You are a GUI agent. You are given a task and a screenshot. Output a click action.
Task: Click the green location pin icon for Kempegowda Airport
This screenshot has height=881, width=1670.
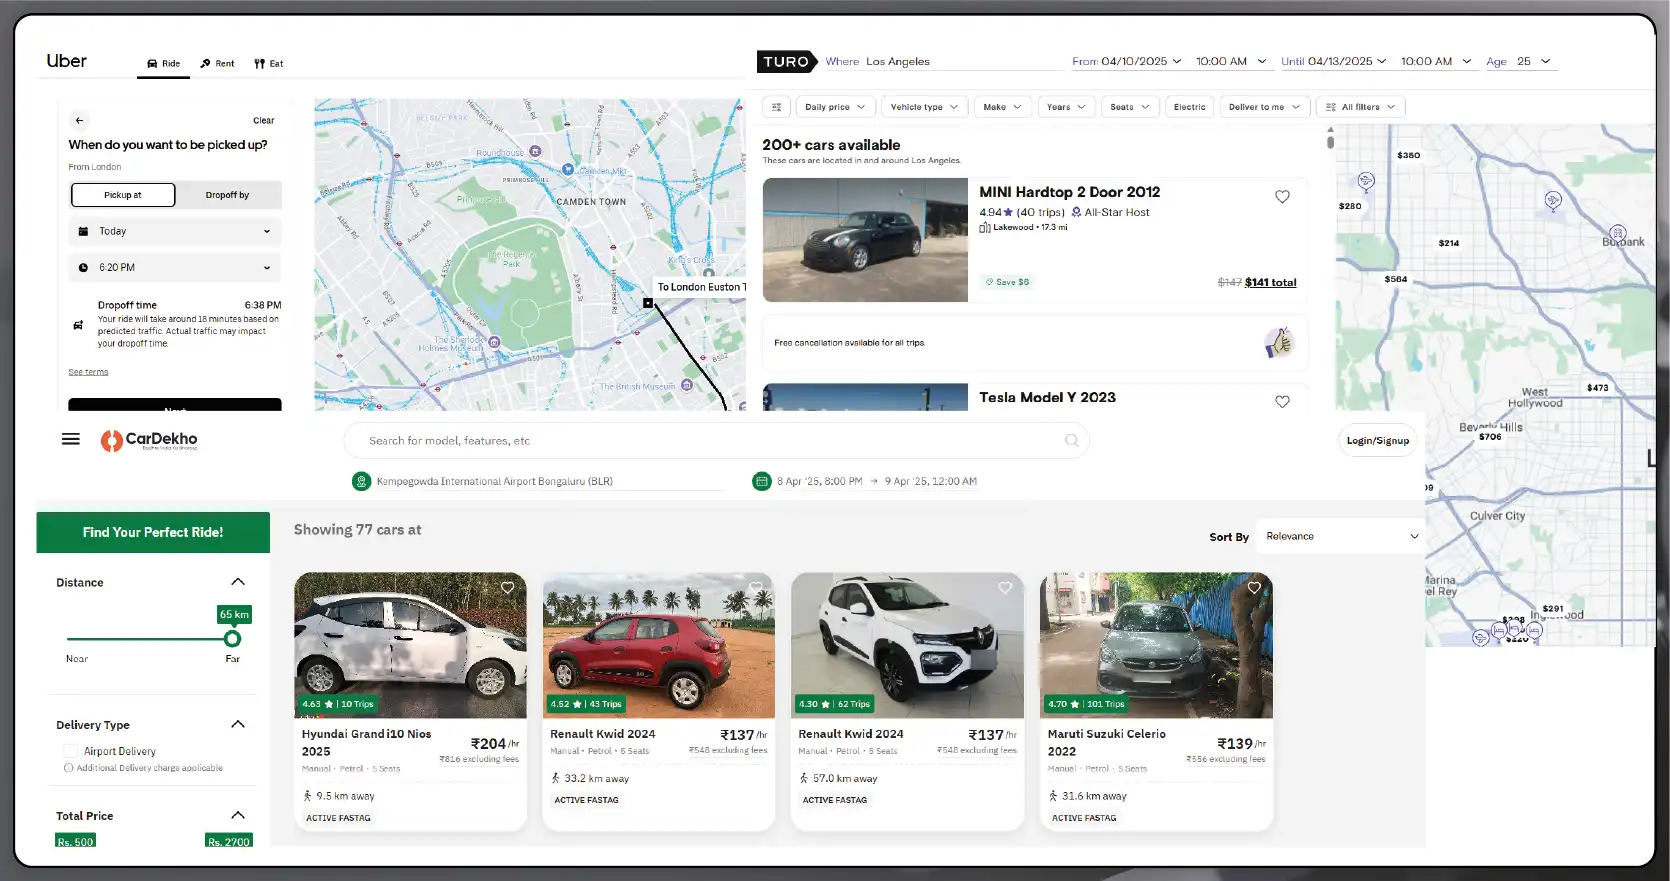click(x=361, y=481)
